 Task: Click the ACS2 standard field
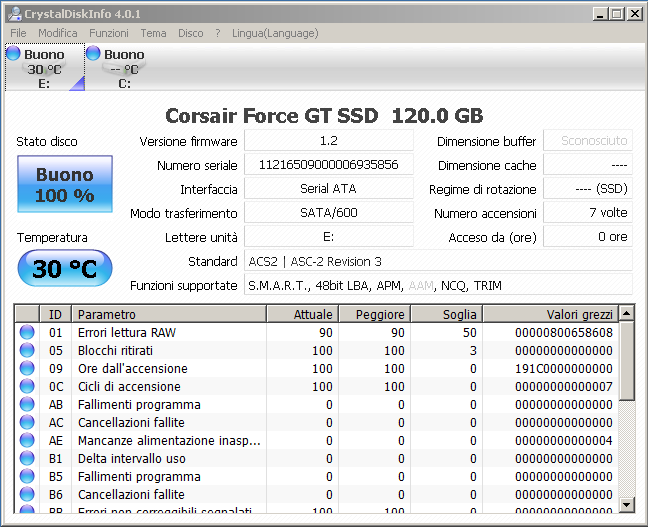438,261
